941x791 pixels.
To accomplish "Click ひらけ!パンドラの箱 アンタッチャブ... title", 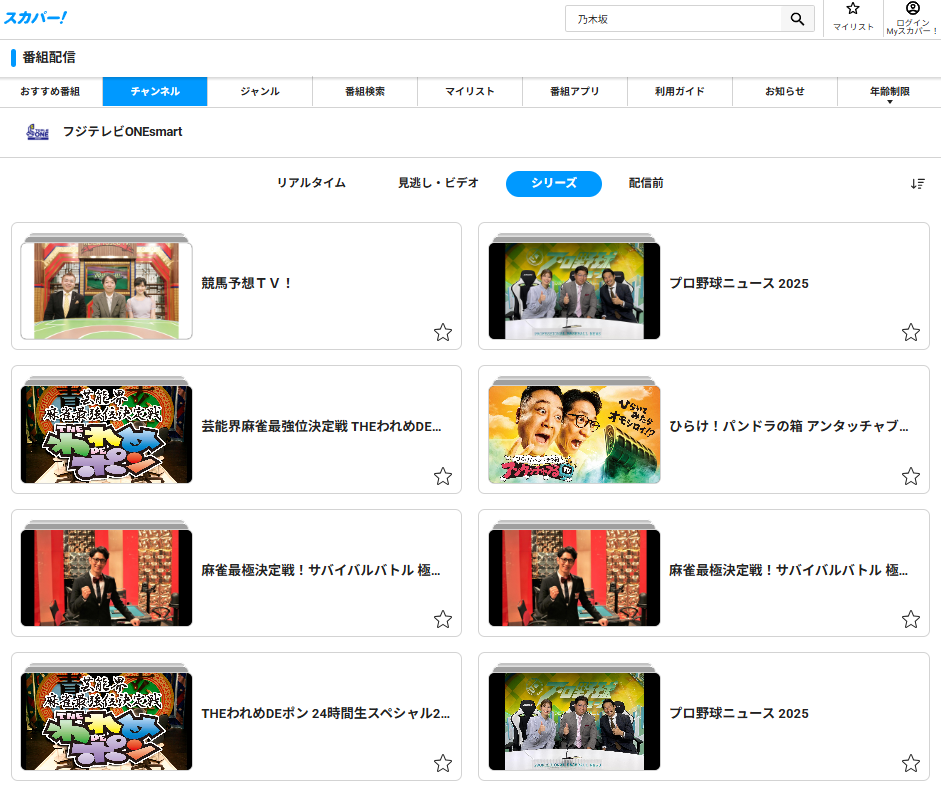I will [789, 426].
